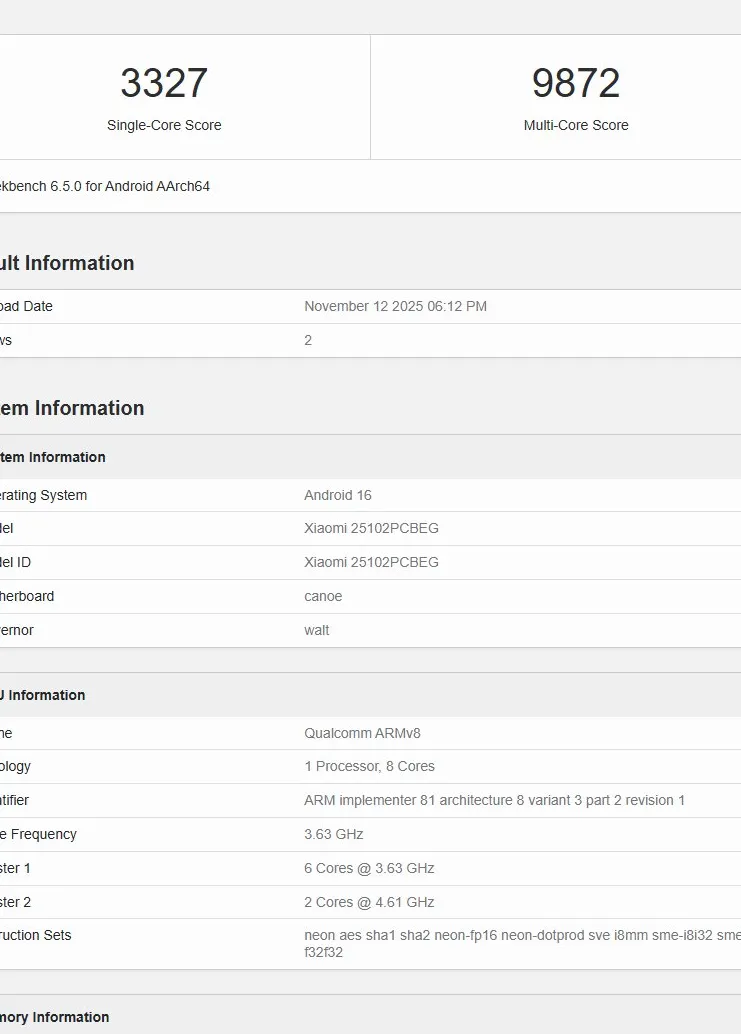
Task: Click the walt governor value
Action: (317, 630)
